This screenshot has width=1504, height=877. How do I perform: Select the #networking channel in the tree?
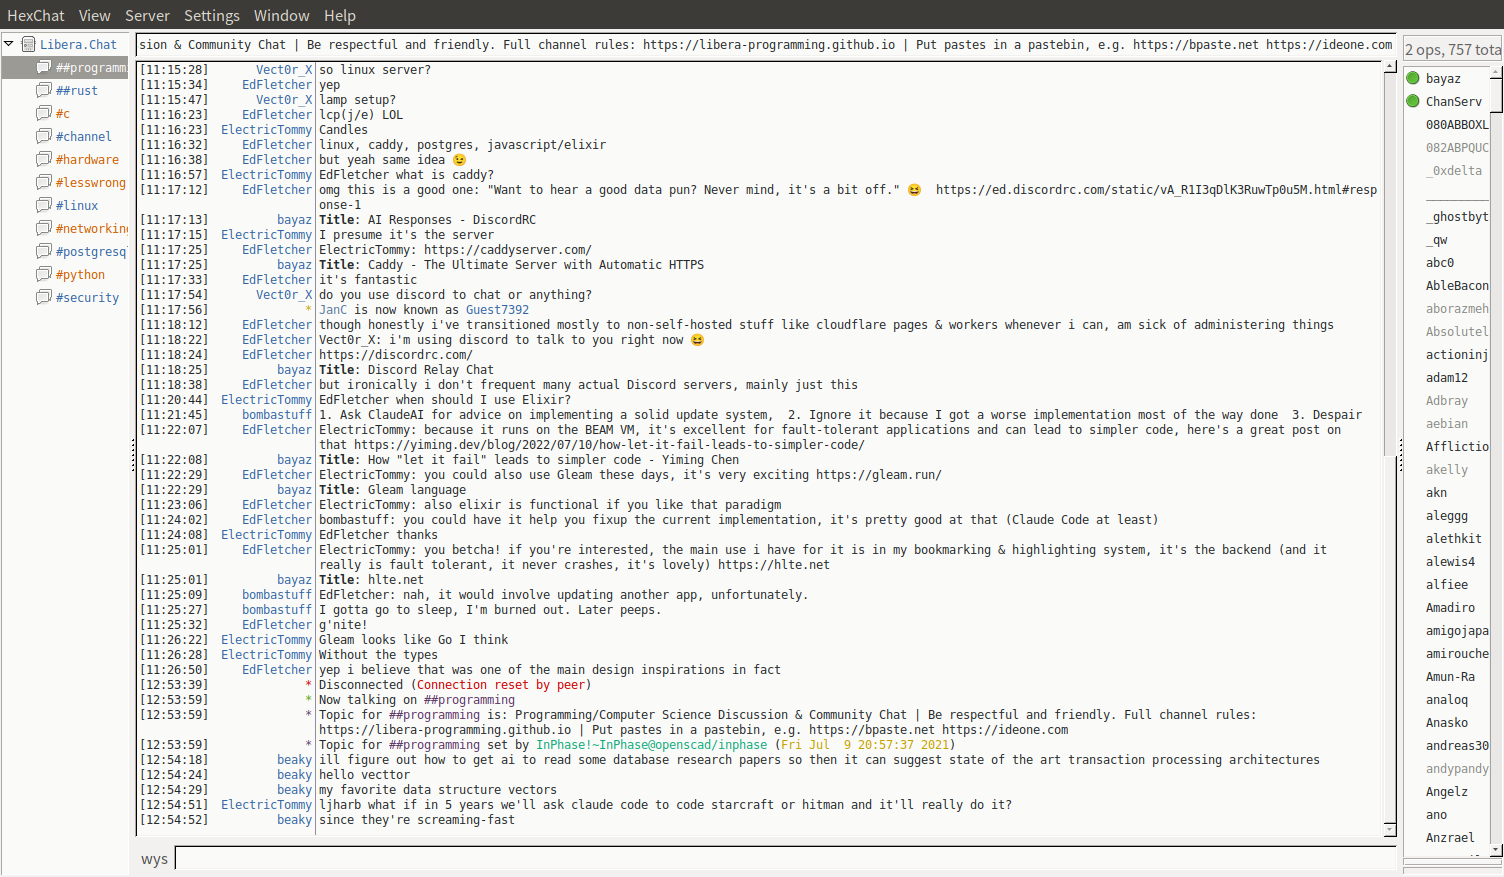(91, 228)
